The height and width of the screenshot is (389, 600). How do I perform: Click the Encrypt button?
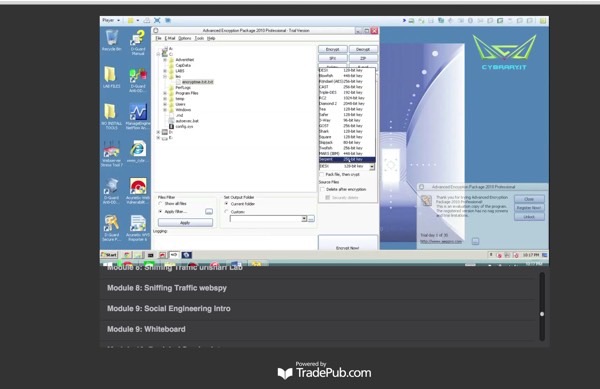(333, 49)
